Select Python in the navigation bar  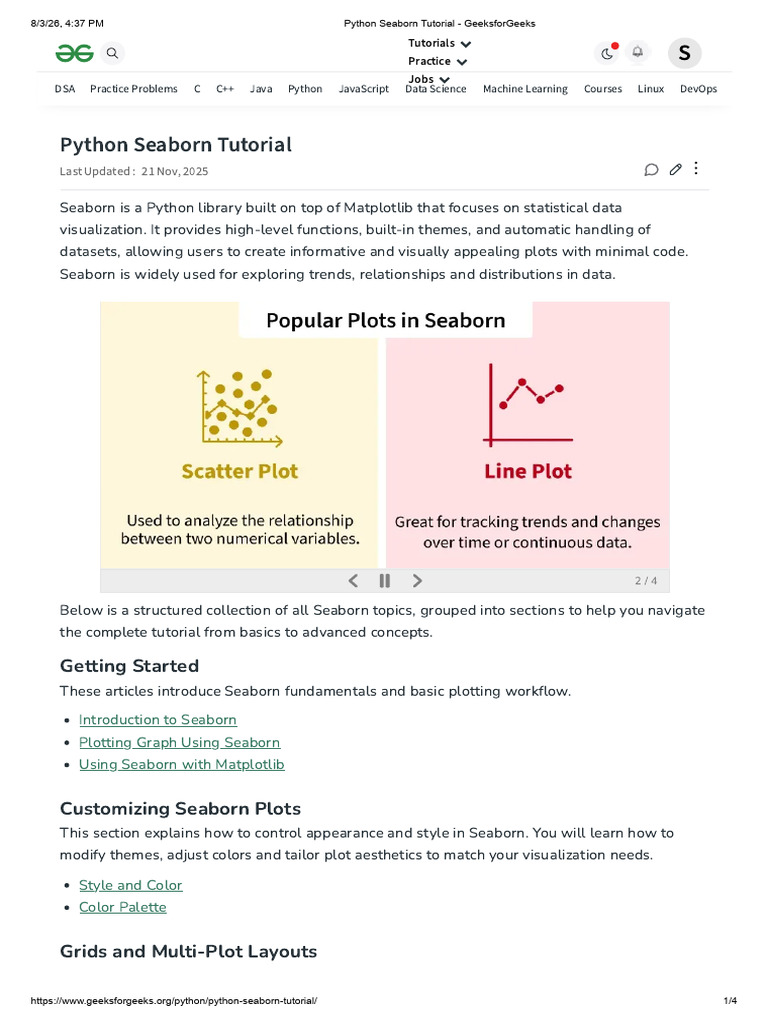tap(305, 89)
